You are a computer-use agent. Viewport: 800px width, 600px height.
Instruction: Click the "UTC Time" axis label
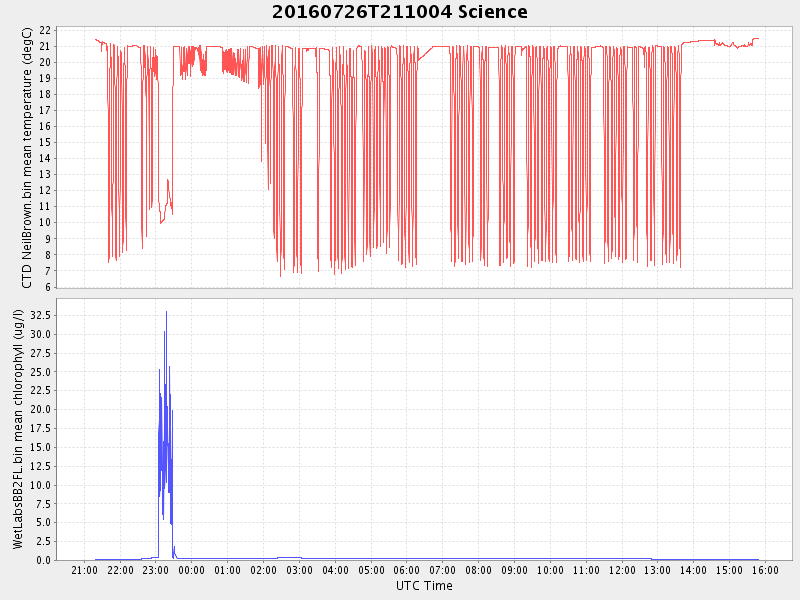tap(424, 586)
